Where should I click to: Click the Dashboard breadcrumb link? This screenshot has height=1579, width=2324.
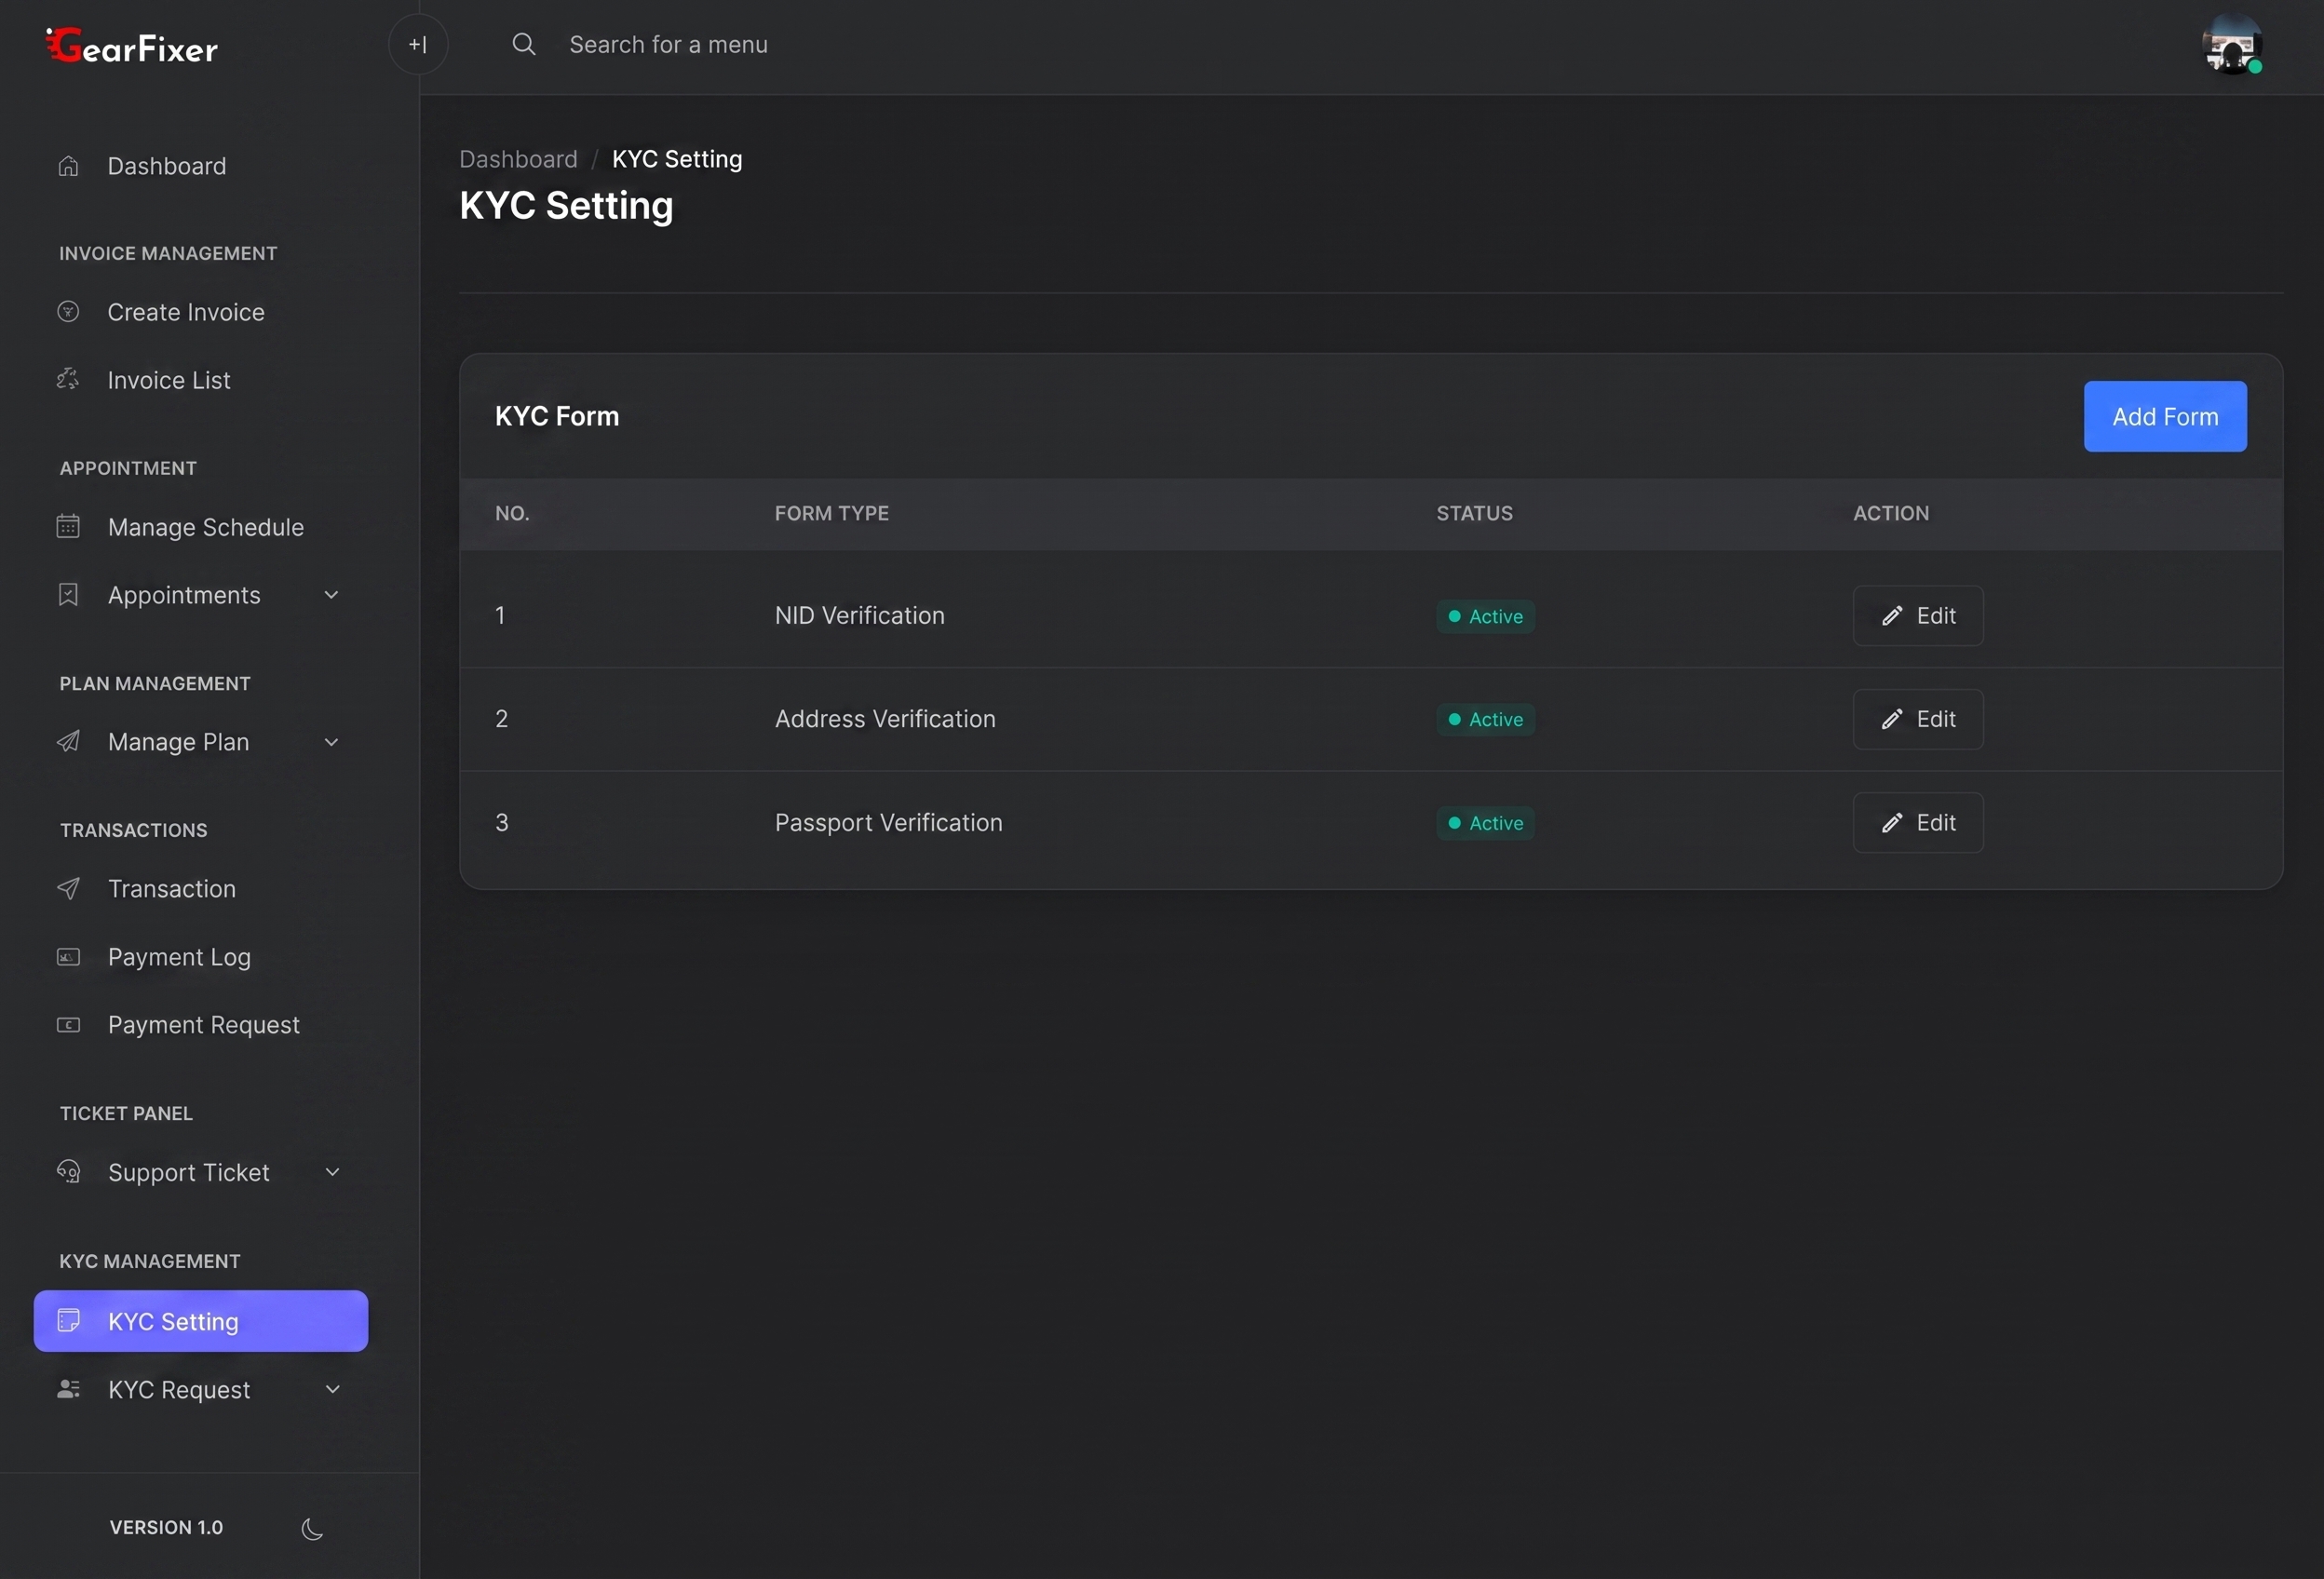point(518,159)
